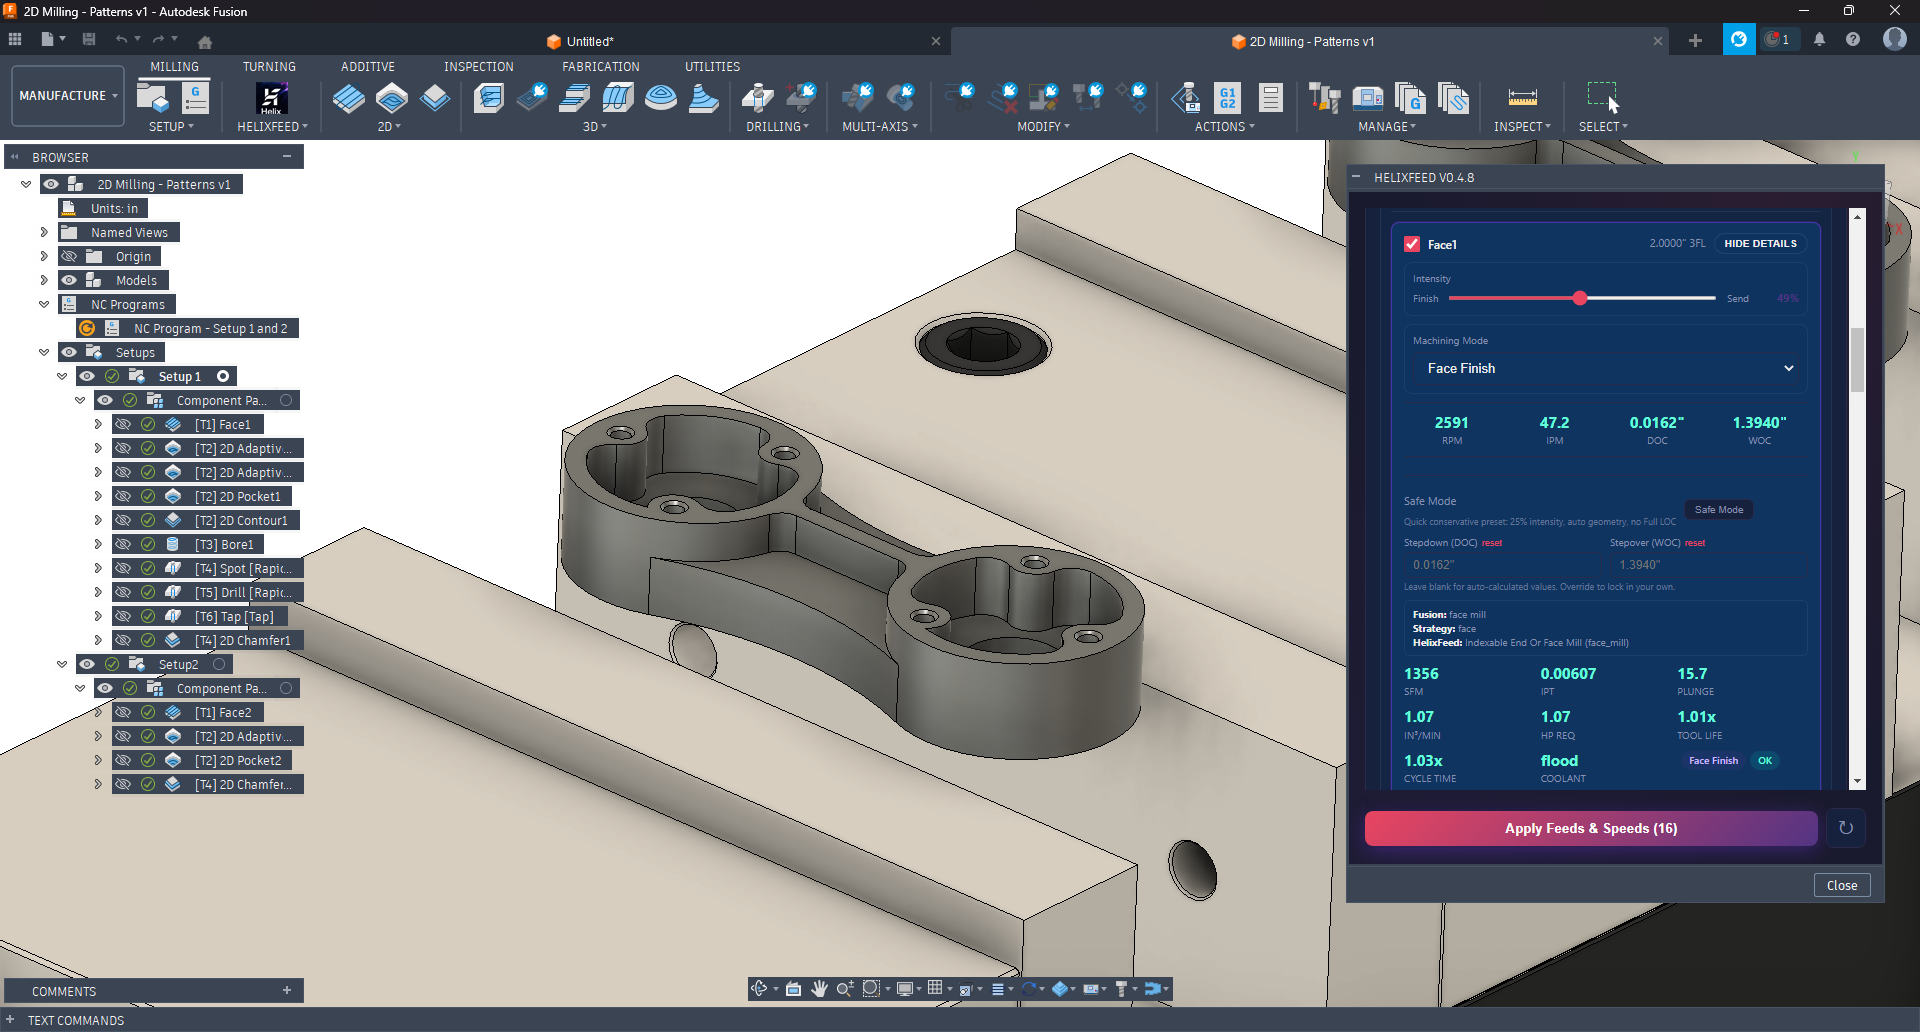Switch to the Untitled* document tab
The width and height of the screenshot is (1920, 1032).
[x=590, y=42]
